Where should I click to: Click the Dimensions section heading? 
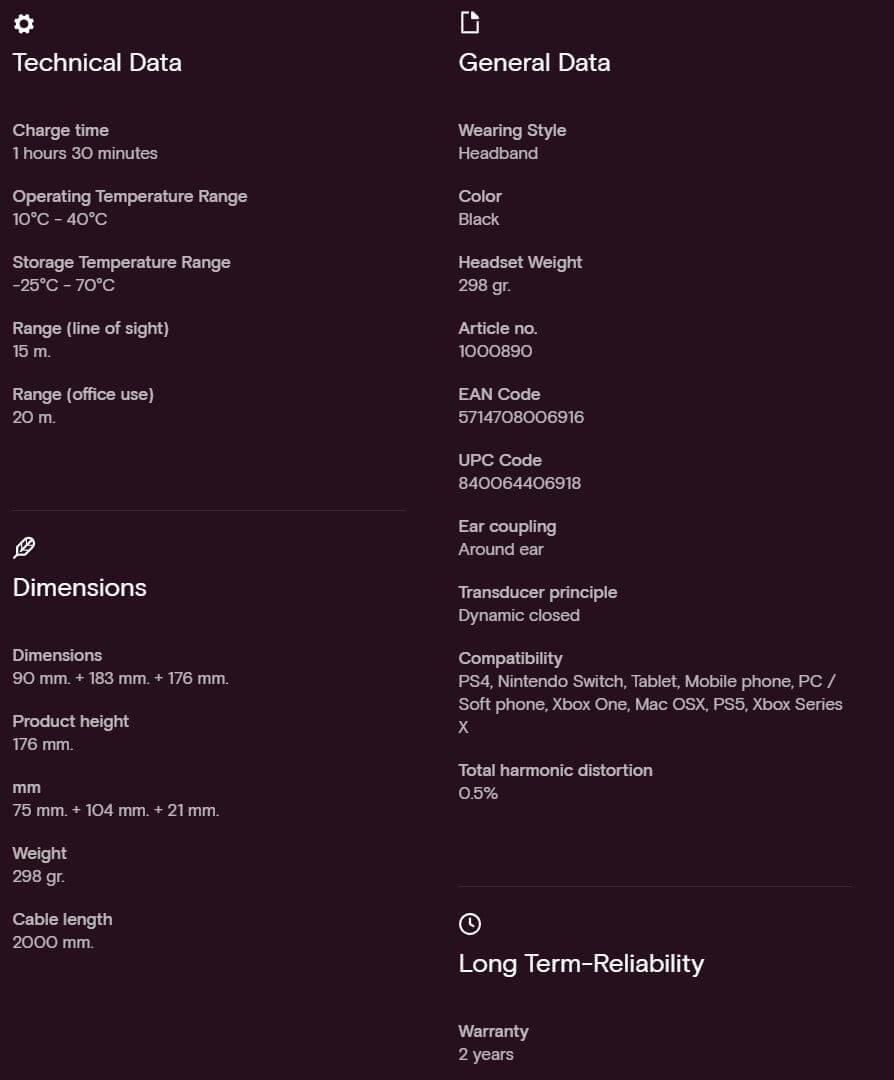pyautogui.click(x=80, y=588)
